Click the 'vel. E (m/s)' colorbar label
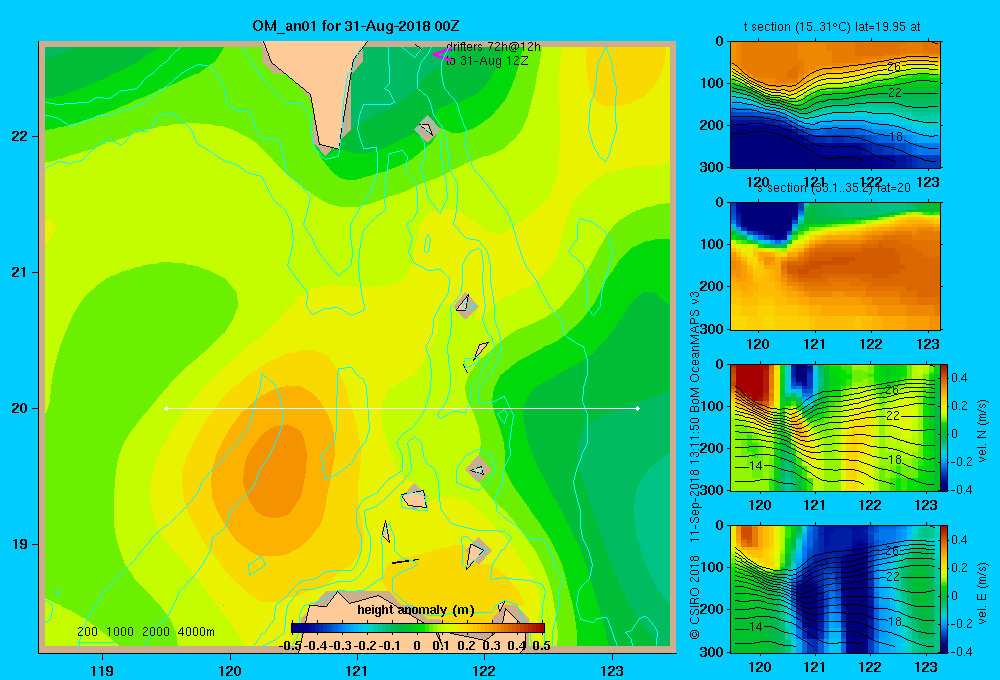1000x680 pixels. click(x=983, y=592)
